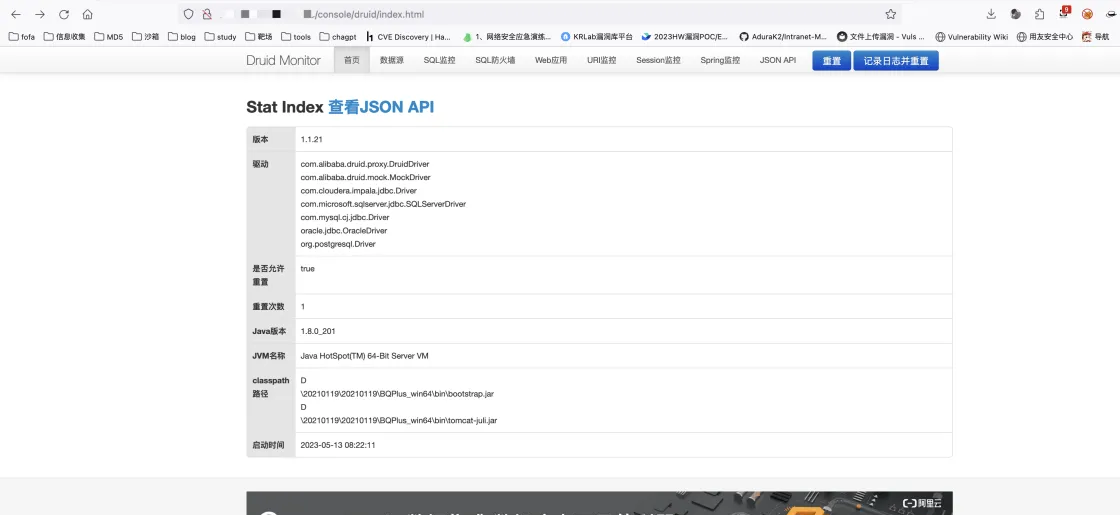The height and width of the screenshot is (515, 1120).
Task: Open the downloads arrow icon
Action: 991,14
